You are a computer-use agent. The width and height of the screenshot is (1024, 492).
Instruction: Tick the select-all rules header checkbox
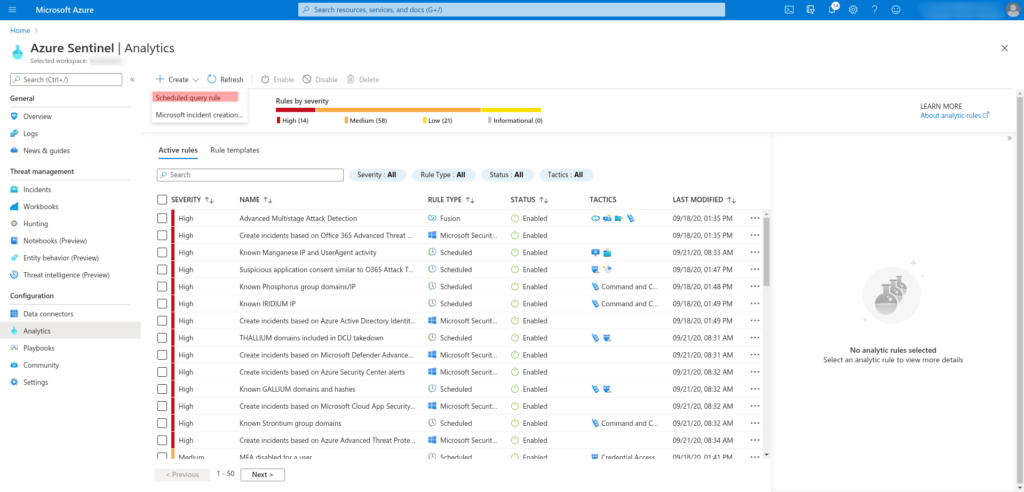pos(162,200)
